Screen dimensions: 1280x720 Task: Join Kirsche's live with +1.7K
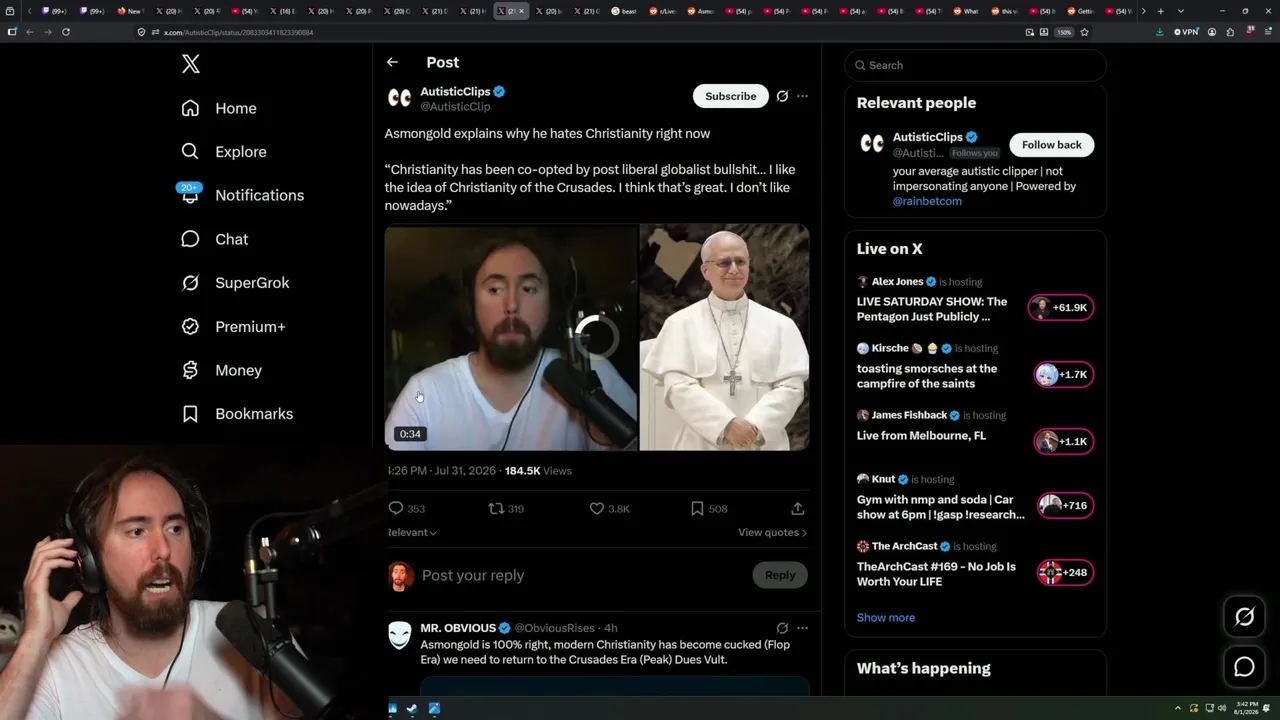click(1064, 375)
